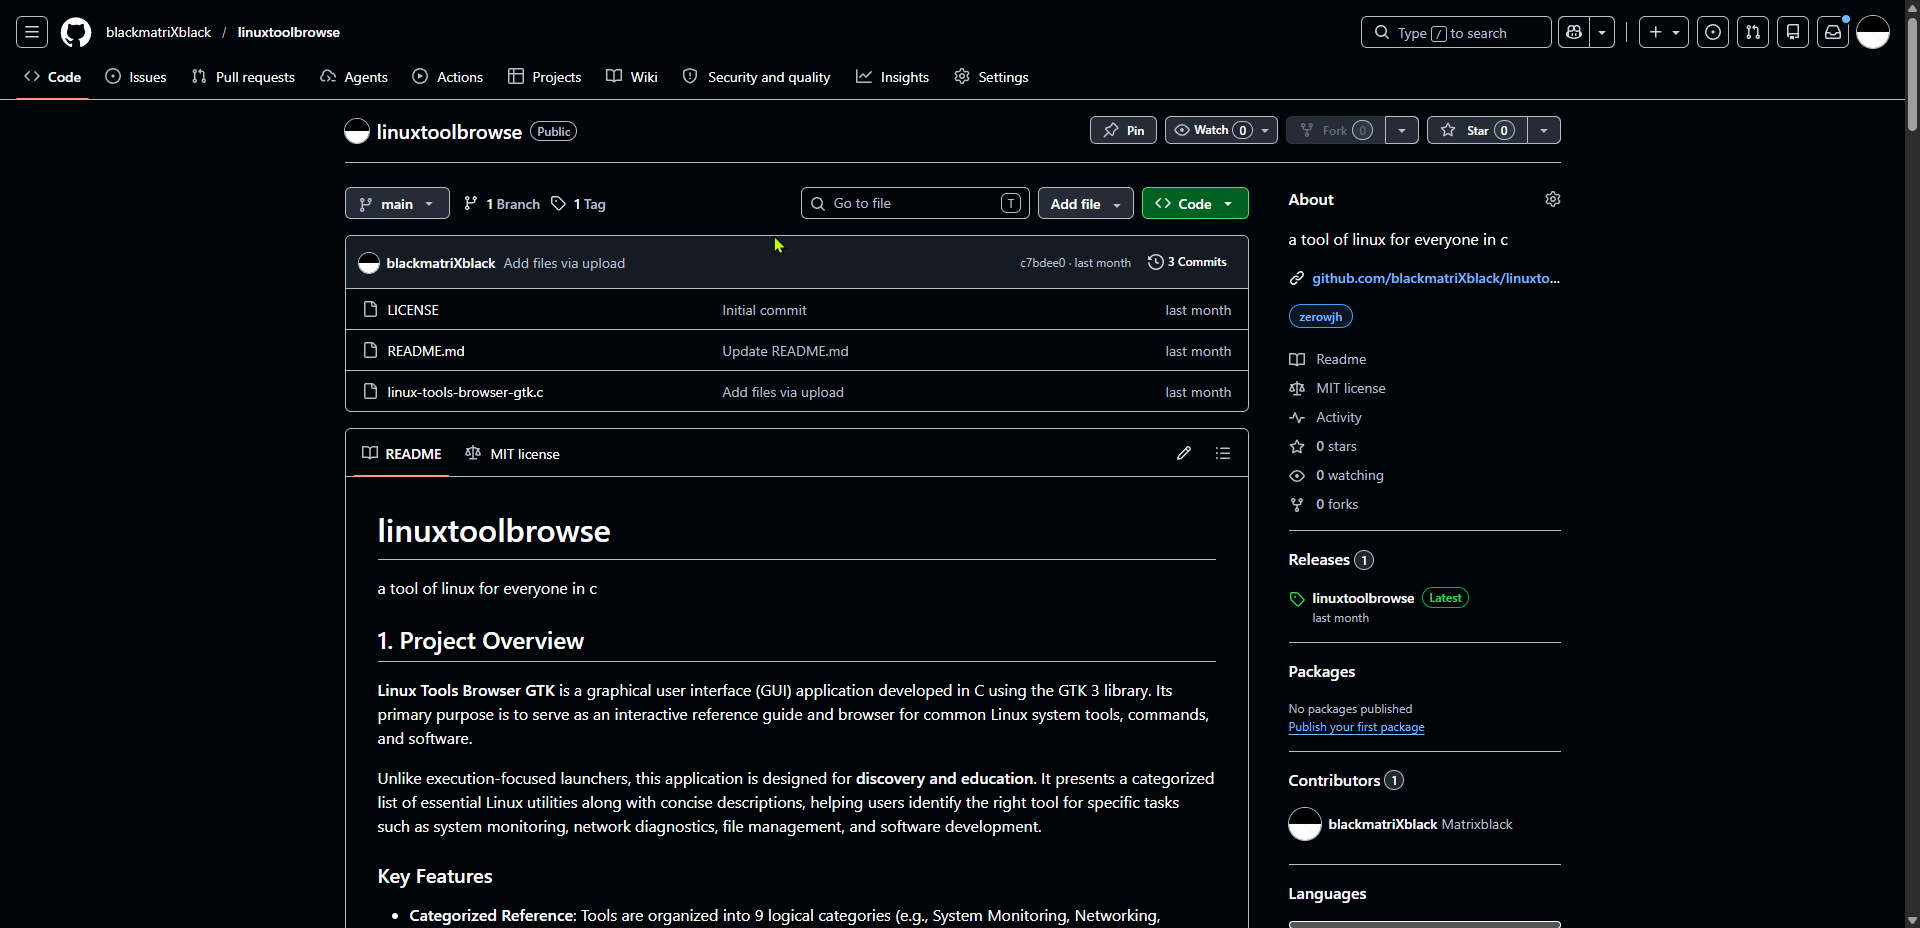Open Security and quality tab
This screenshot has width=1920, height=928.
pos(756,77)
